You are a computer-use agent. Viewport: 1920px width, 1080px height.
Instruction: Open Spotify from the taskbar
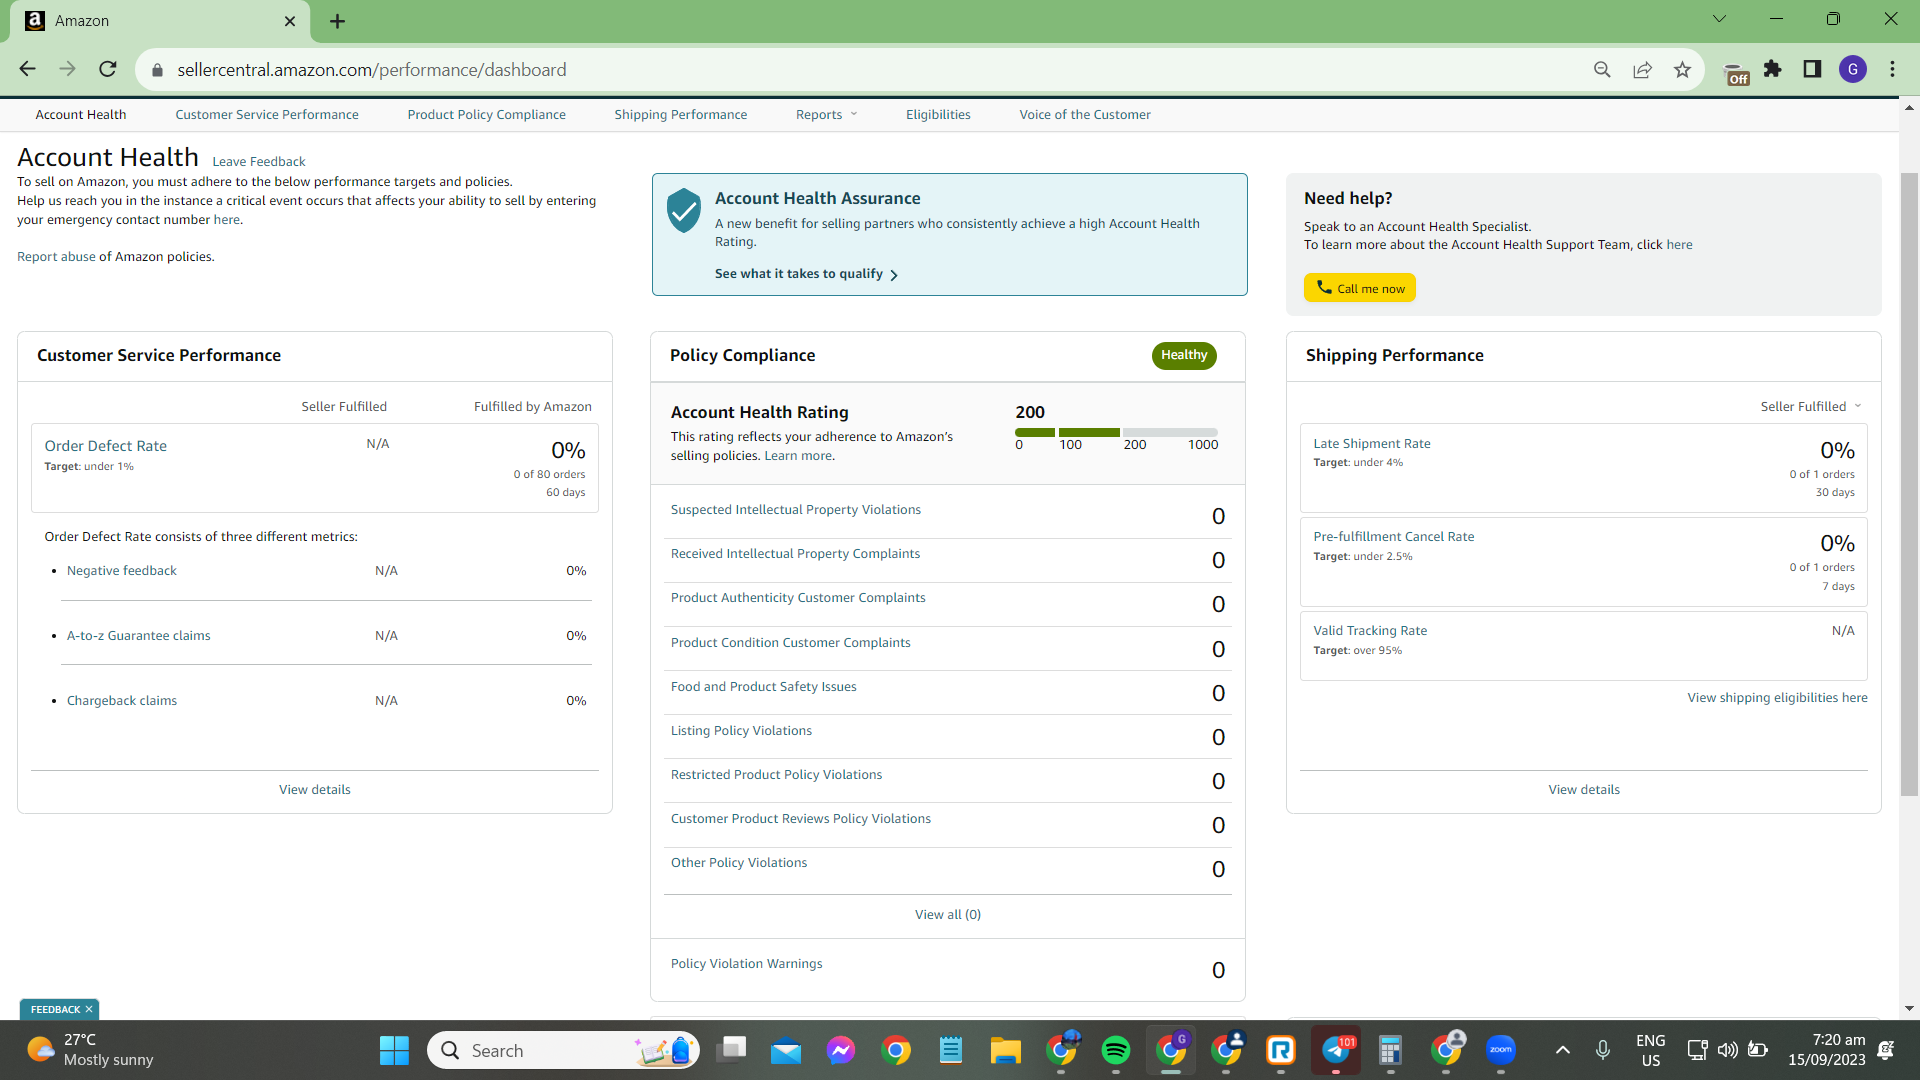coord(1116,1050)
